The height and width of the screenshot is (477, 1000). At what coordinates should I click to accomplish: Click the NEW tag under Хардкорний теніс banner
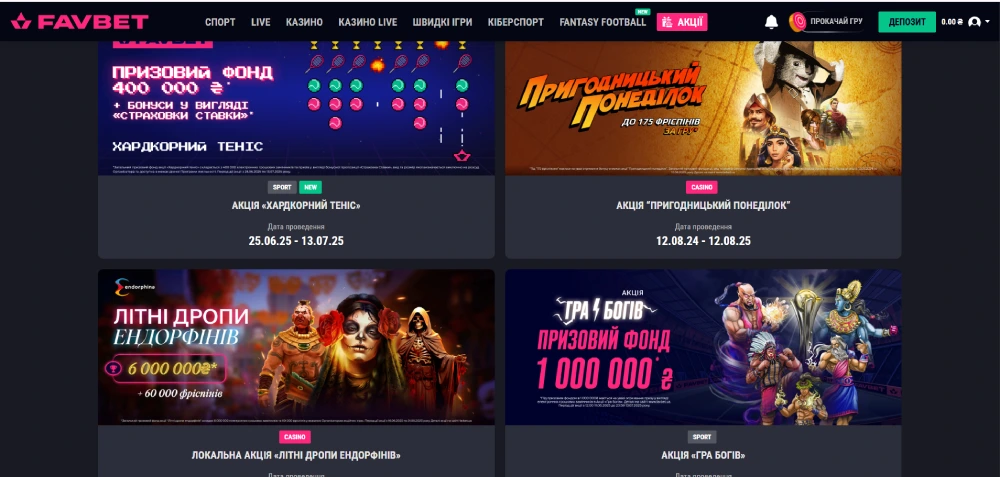pyautogui.click(x=311, y=187)
